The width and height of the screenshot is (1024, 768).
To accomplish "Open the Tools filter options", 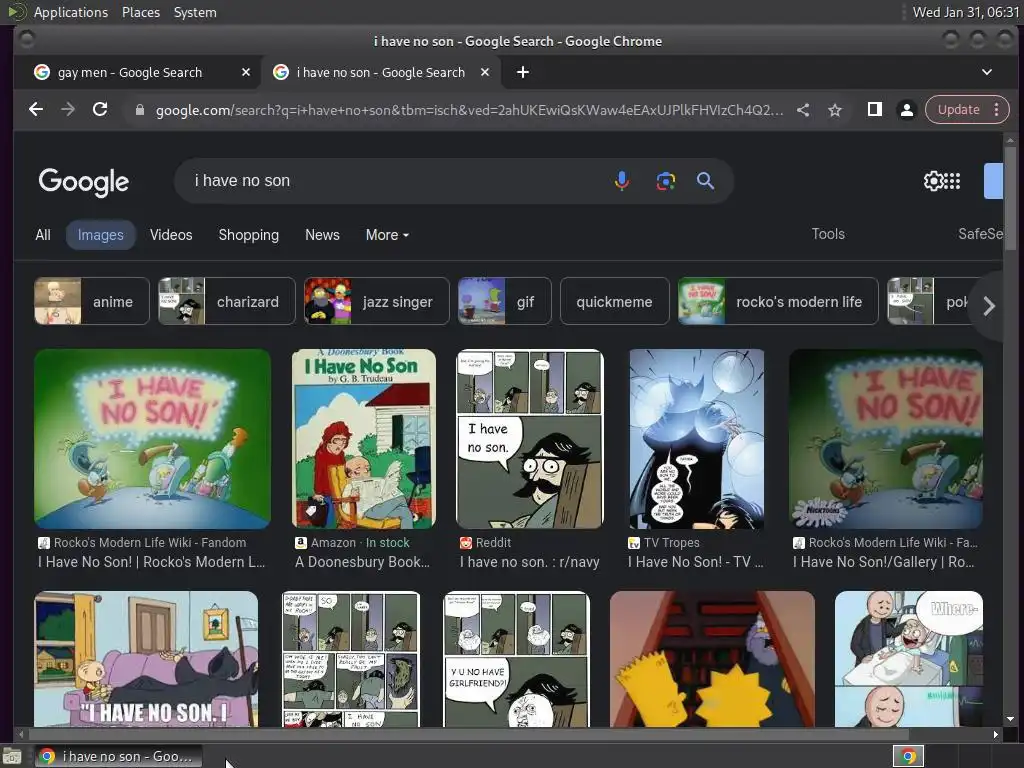I will 828,234.
